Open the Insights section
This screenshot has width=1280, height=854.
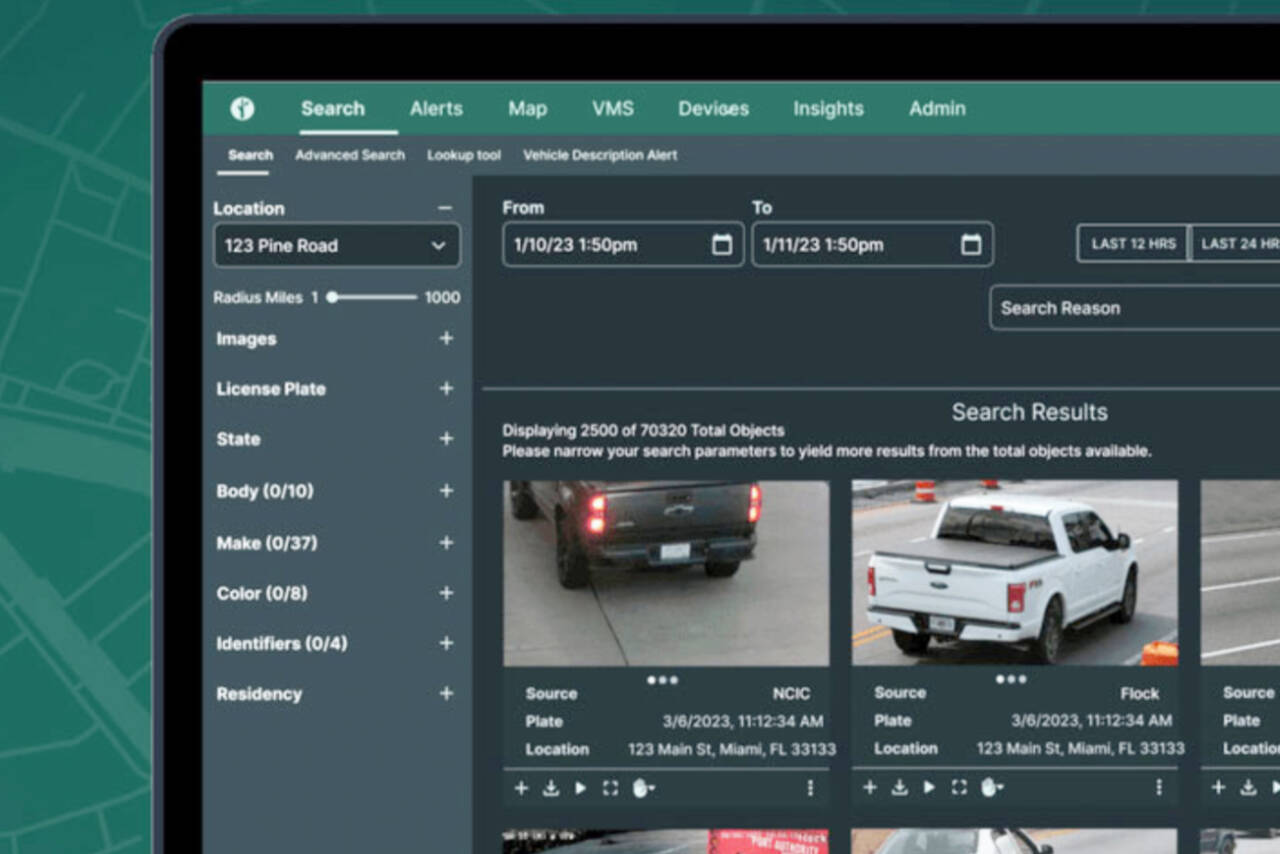827,109
